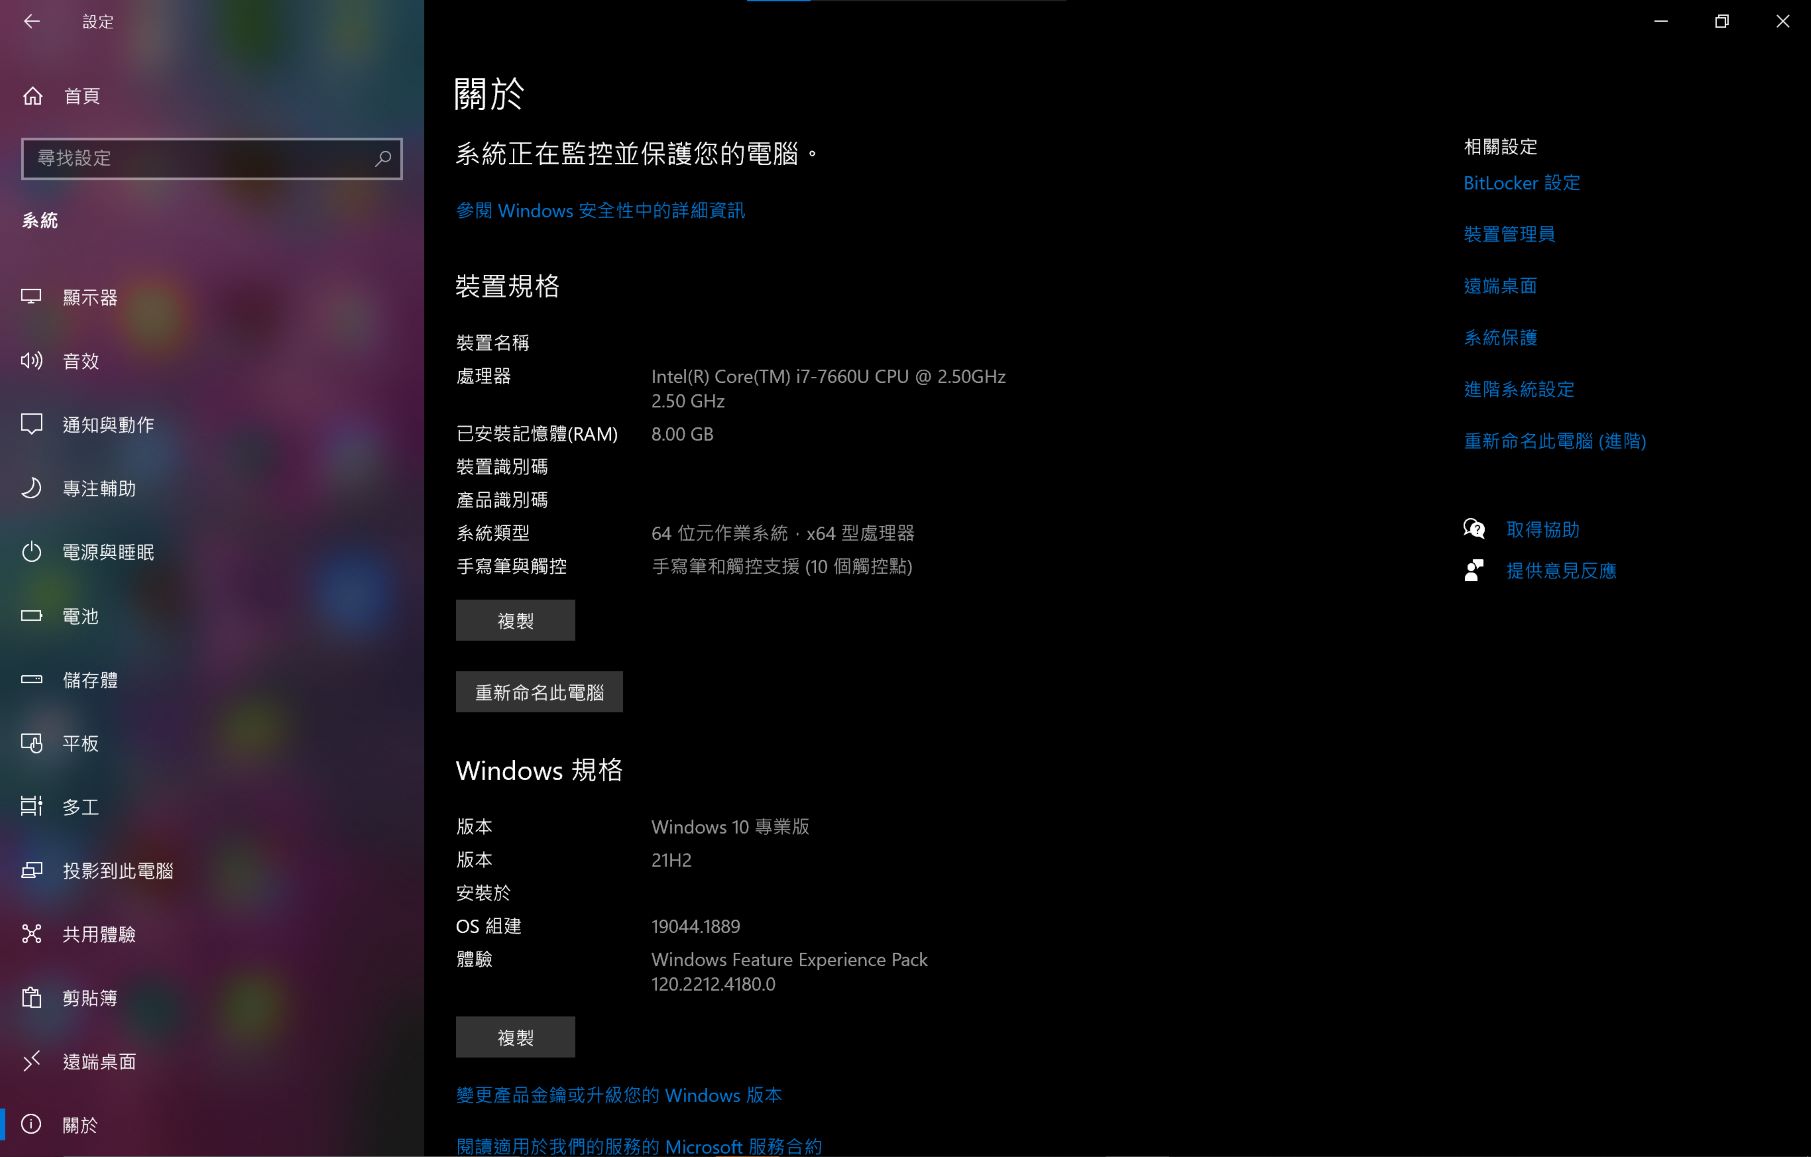Open 系統保護 link

(1500, 338)
